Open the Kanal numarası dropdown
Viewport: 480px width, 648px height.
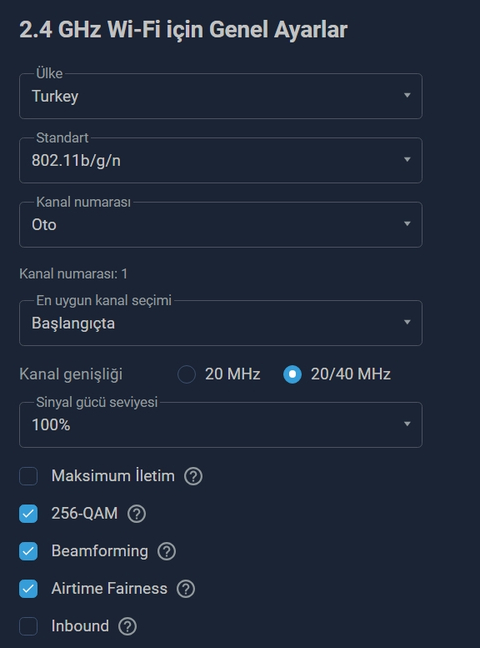(x=221, y=224)
